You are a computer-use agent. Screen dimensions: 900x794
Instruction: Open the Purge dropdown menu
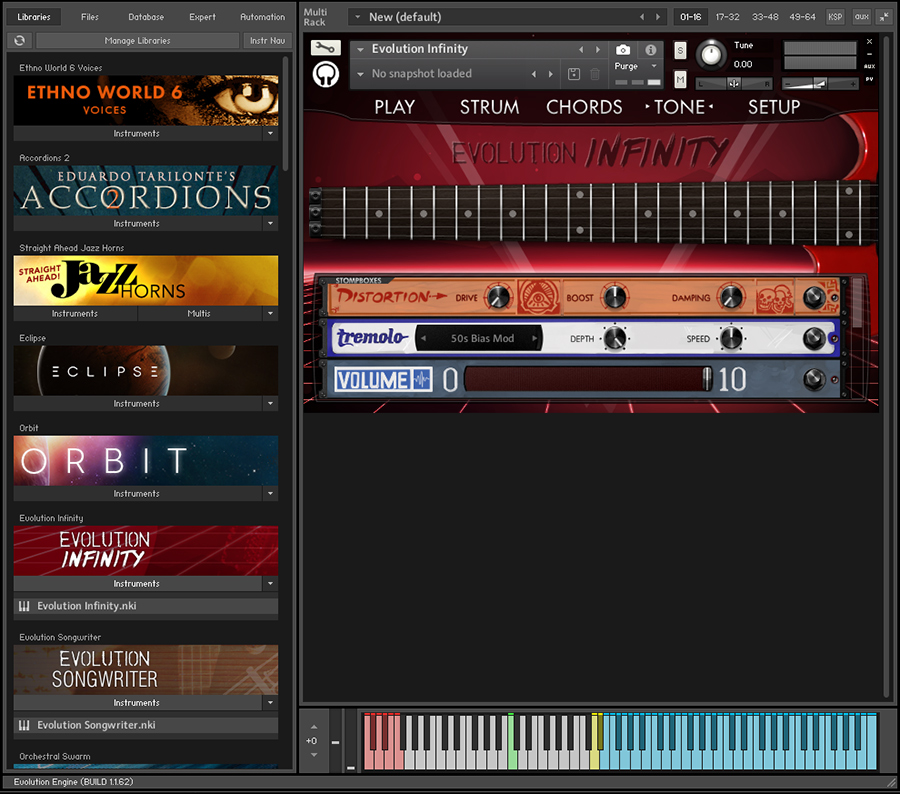click(654, 66)
